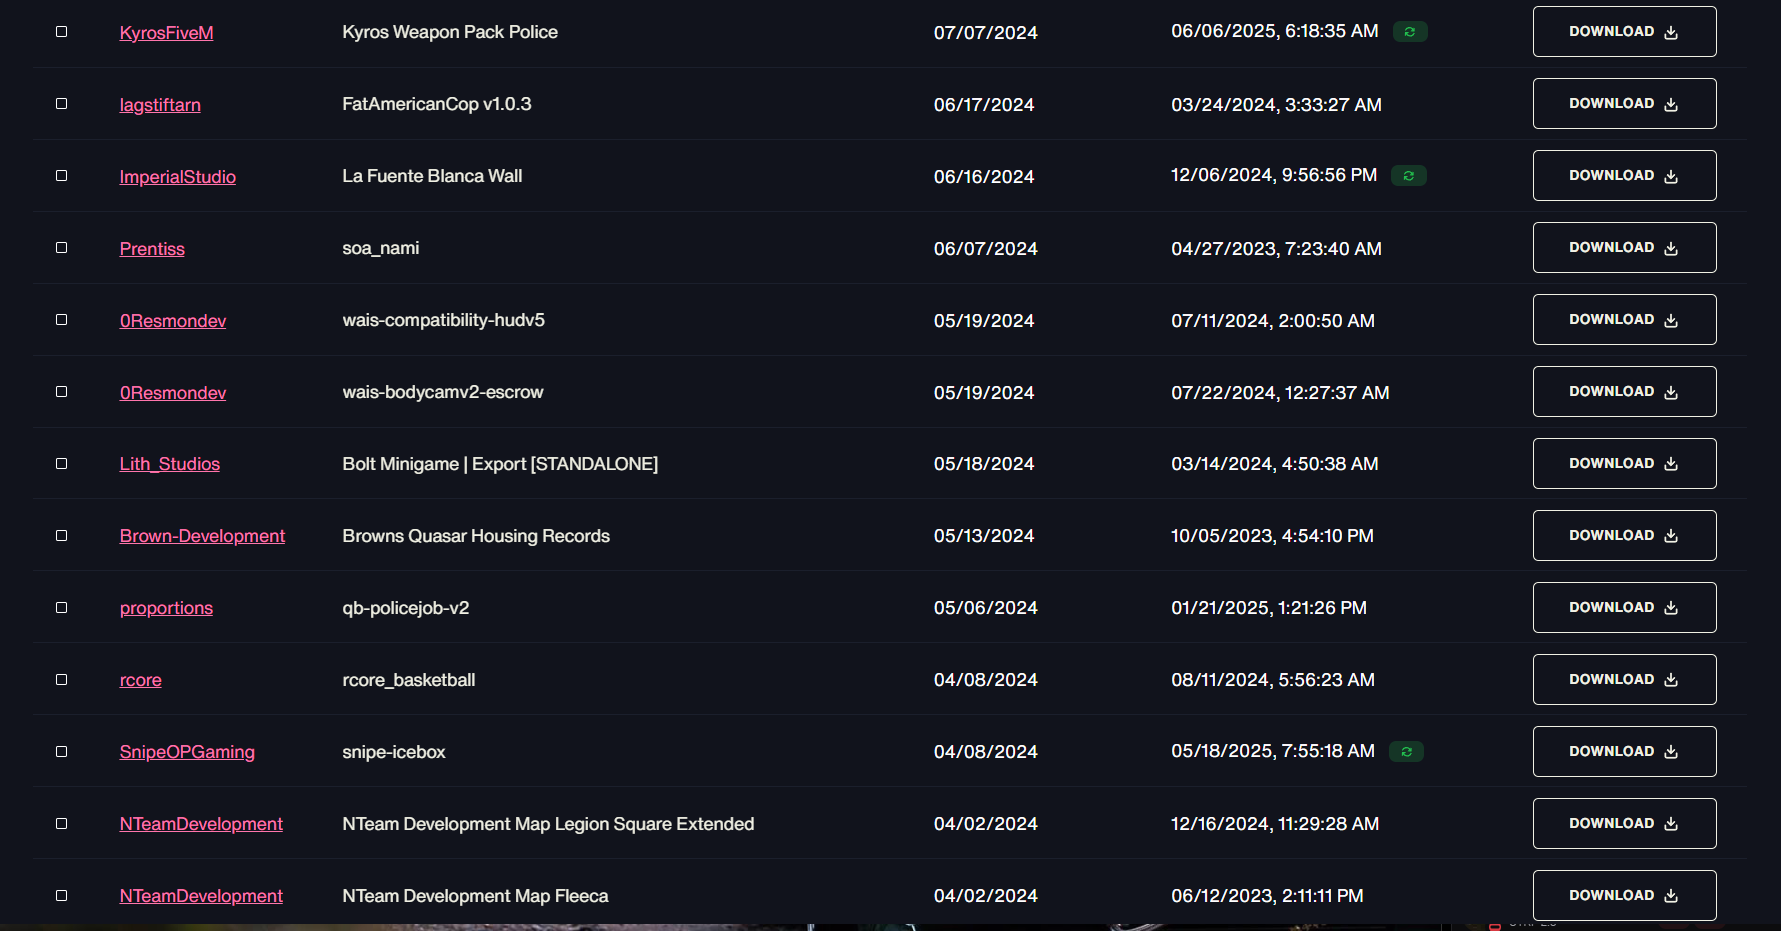
Task: Download Bolt Minigame Export STANDALONE
Action: [x=1624, y=464]
